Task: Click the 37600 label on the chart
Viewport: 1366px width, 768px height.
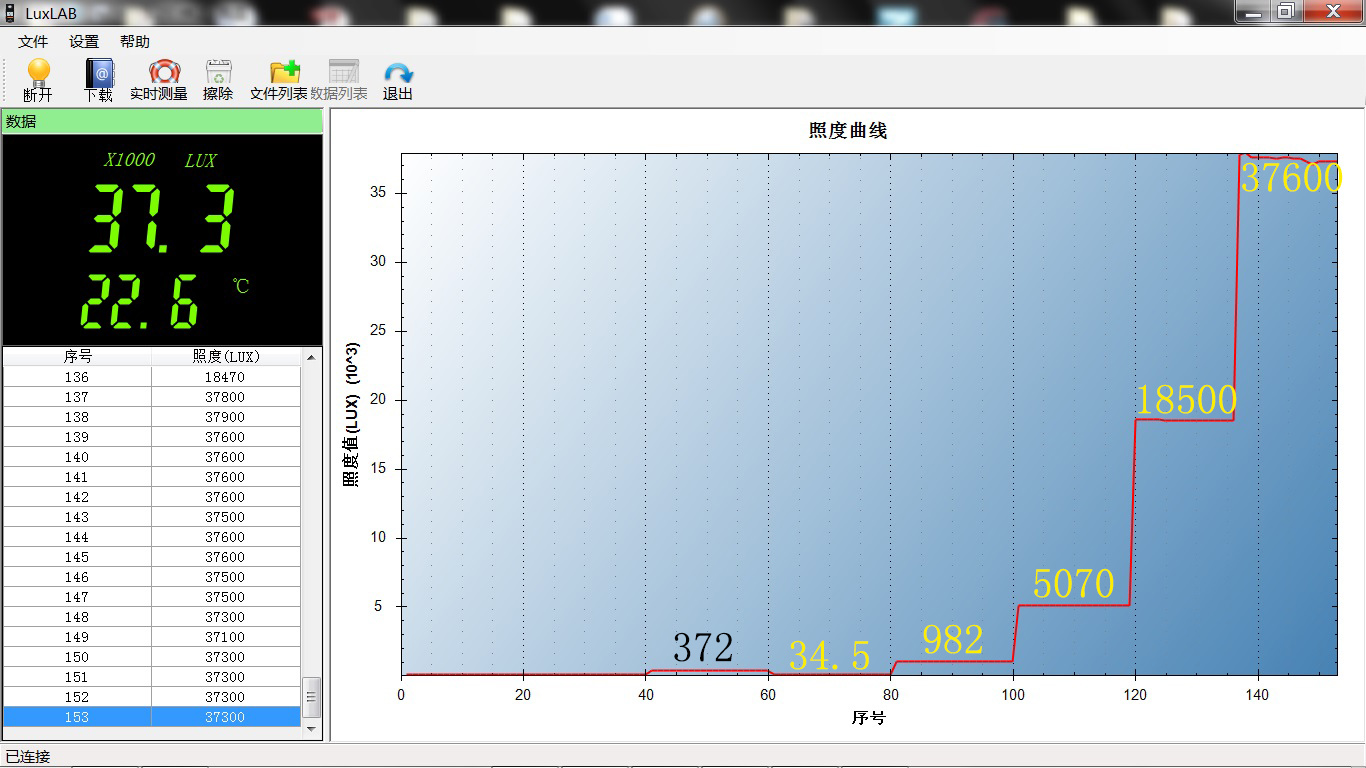Action: 1291,178
